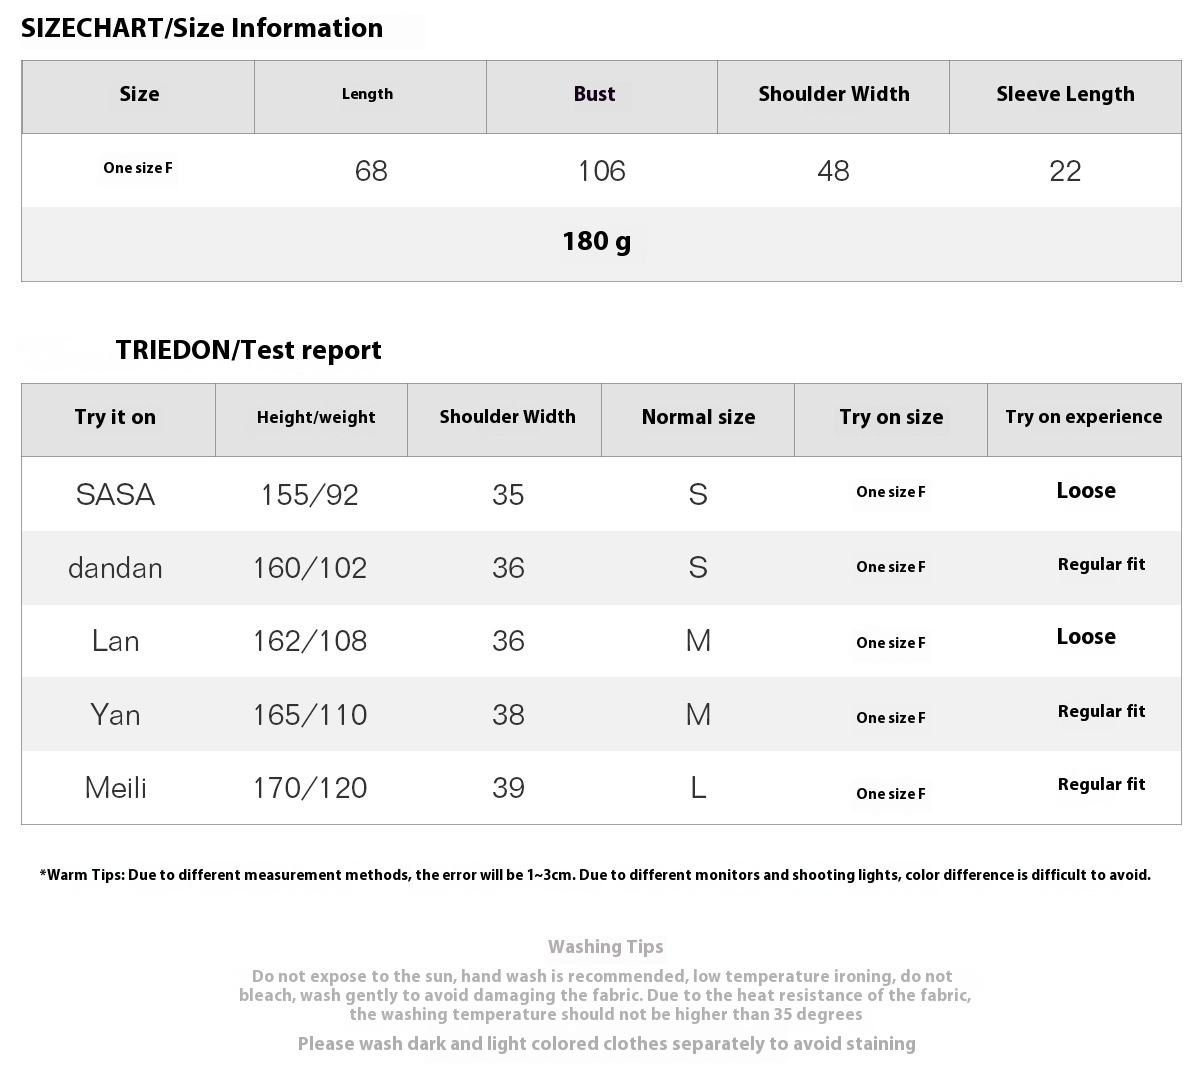Image resolution: width=1200 pixels, height=1090 pixels.
Task: Click Yan's shoulder width value 38
Action: point(508,715)
